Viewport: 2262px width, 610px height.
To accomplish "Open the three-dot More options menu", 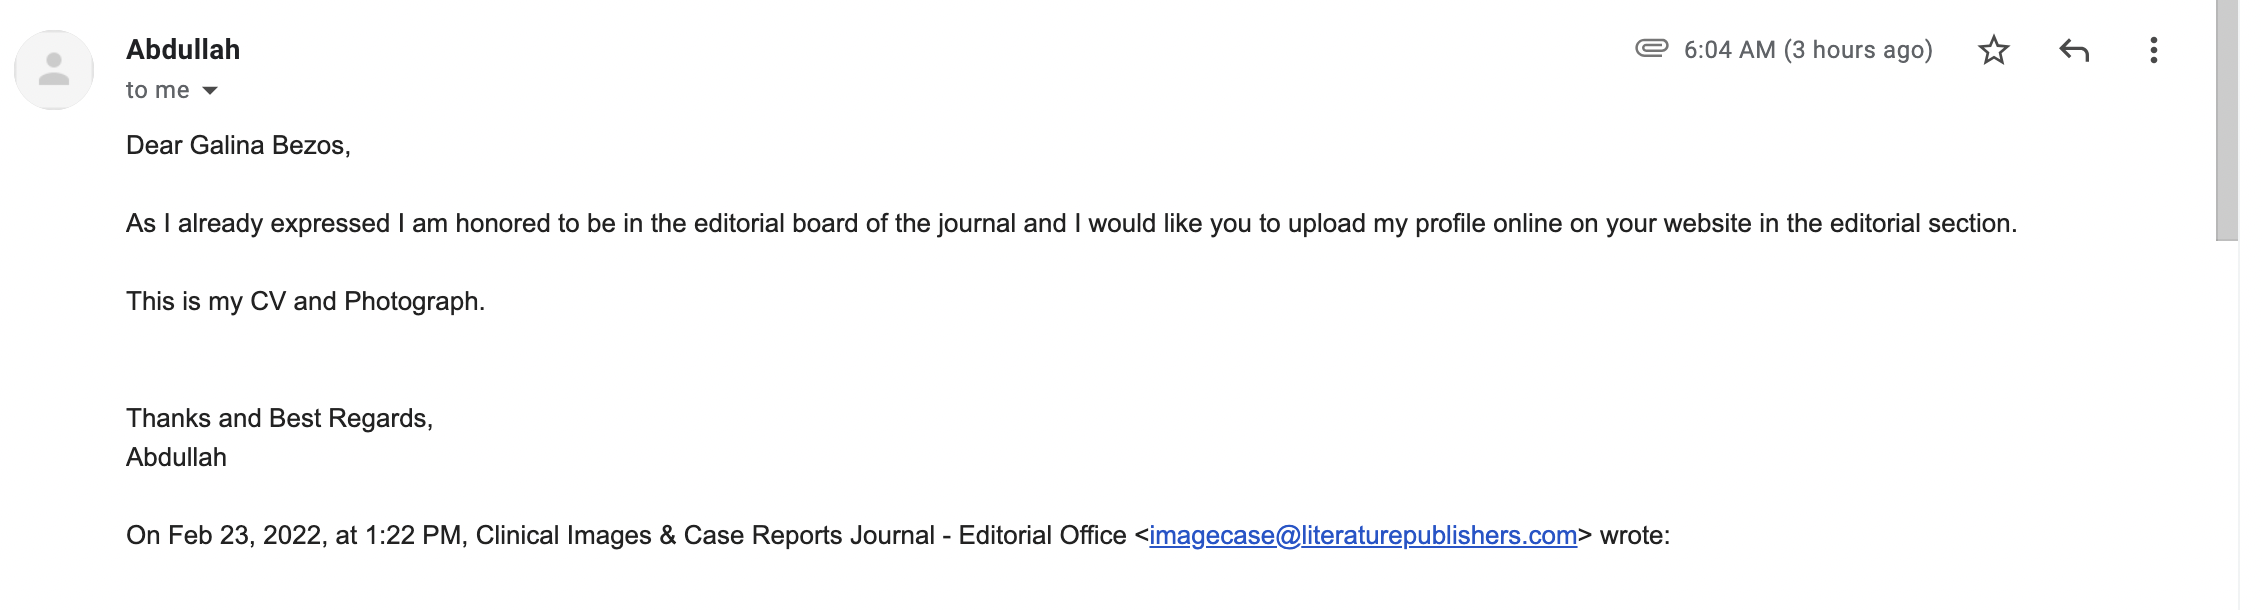I will [2153, 50].
